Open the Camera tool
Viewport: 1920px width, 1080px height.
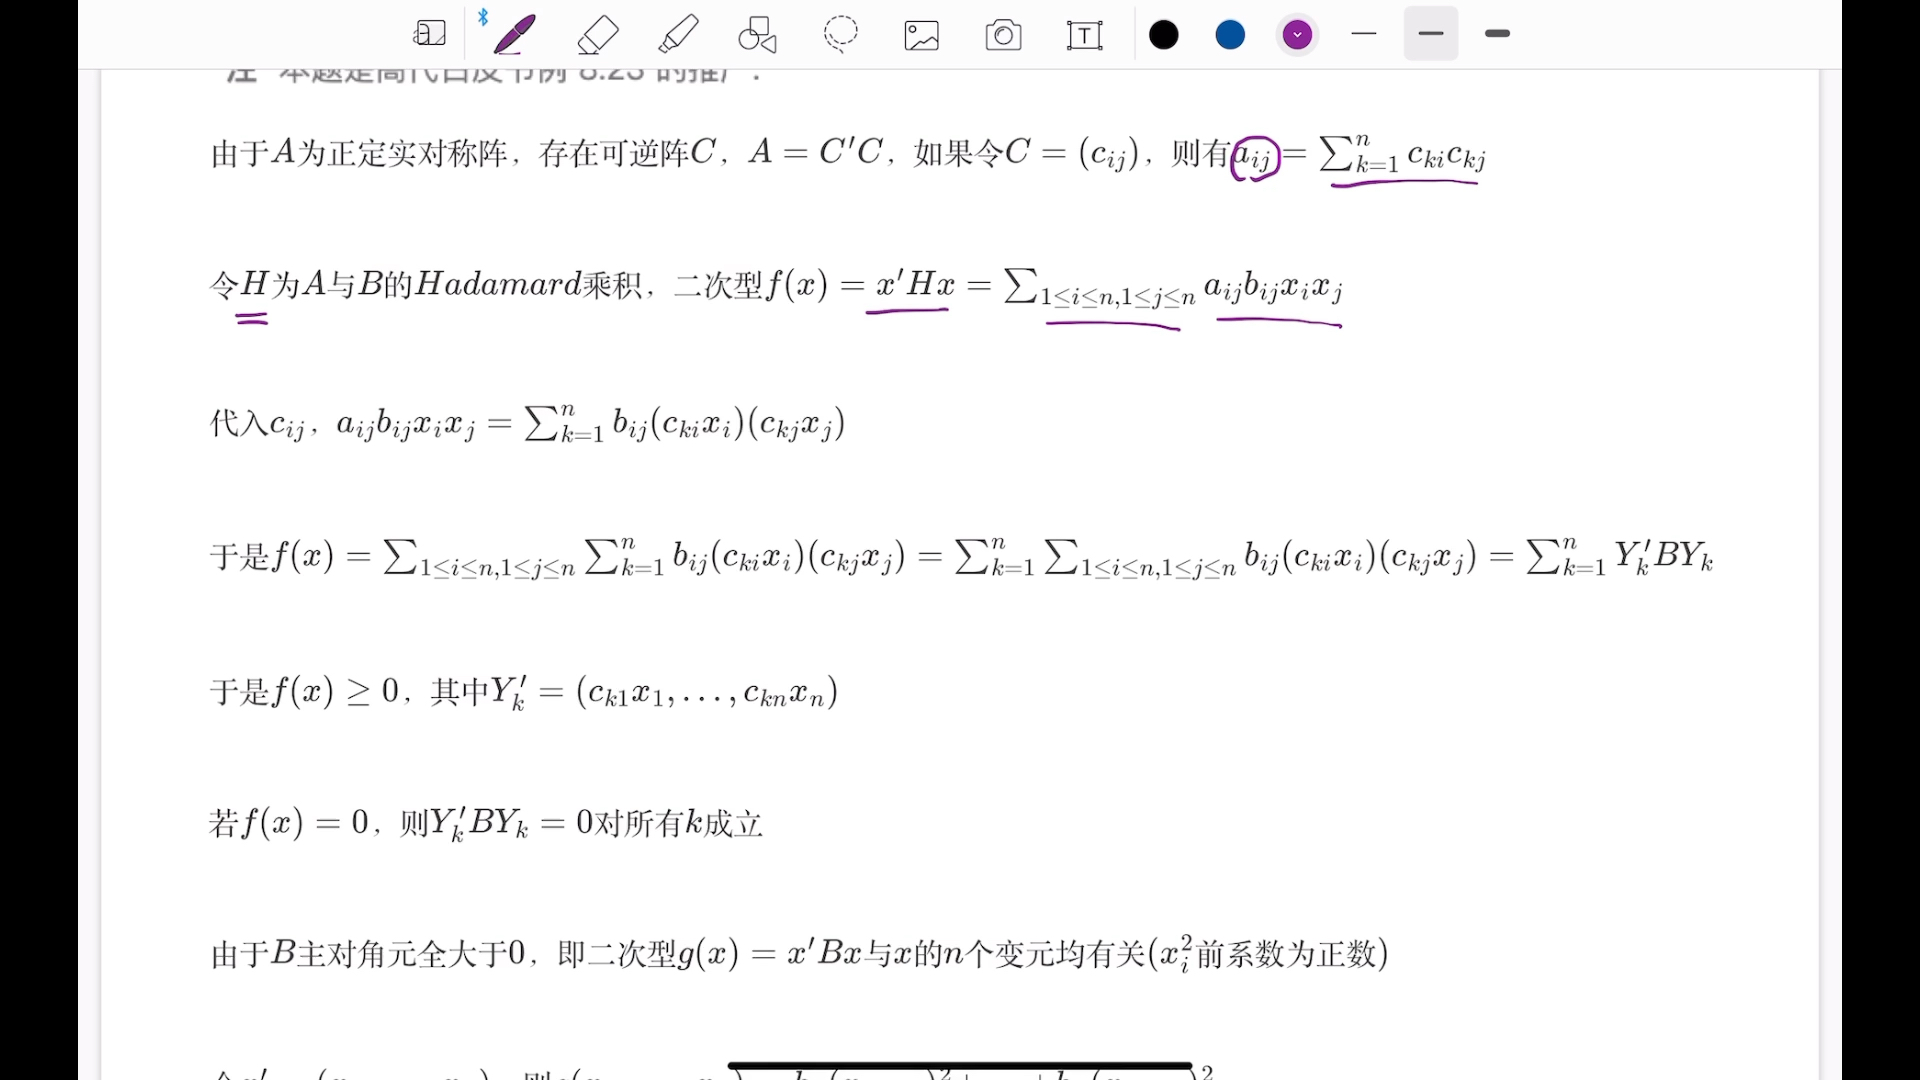pos(1003,36)
